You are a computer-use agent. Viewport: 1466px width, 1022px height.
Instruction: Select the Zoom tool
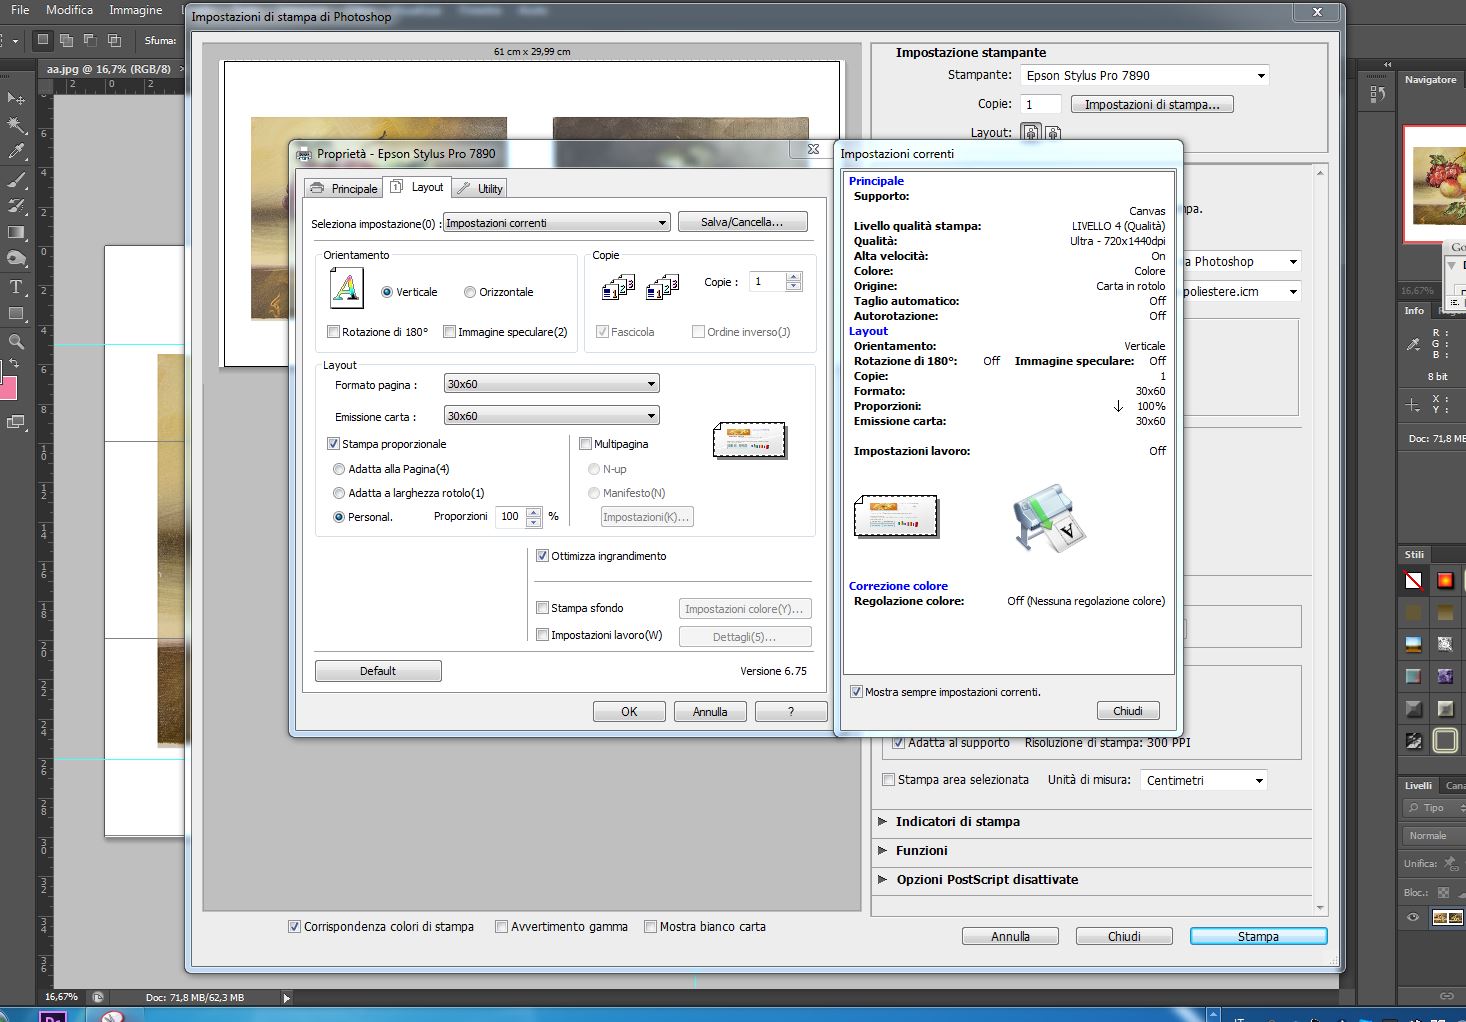point(16,341)
